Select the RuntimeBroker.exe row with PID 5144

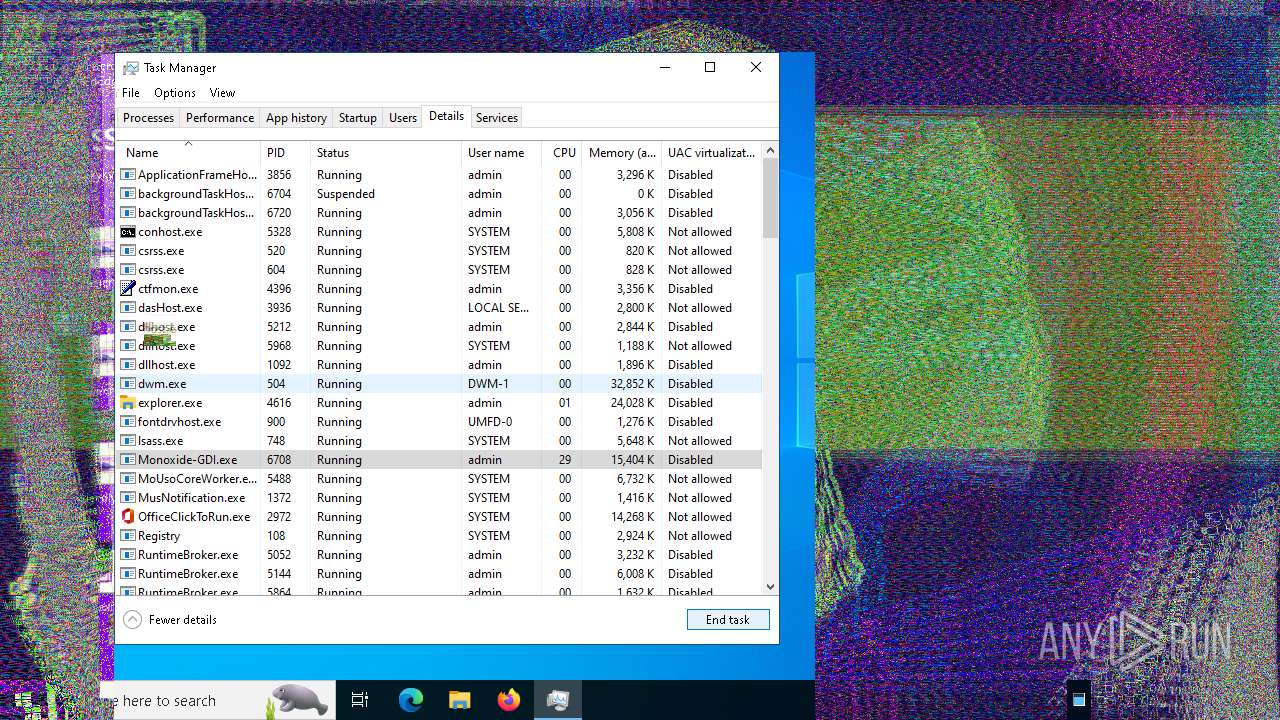point(440,574)
